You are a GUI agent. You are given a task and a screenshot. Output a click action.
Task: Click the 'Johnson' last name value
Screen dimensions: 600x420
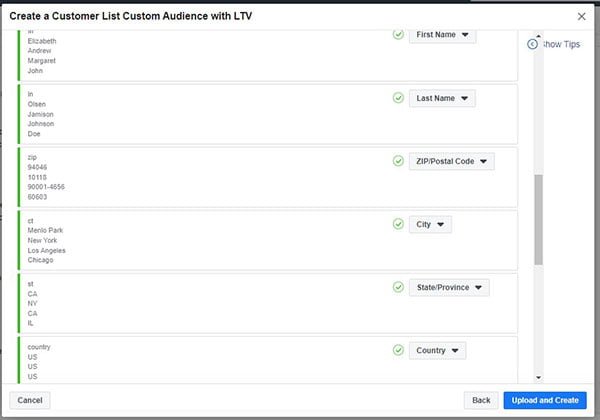pos(41,124)
